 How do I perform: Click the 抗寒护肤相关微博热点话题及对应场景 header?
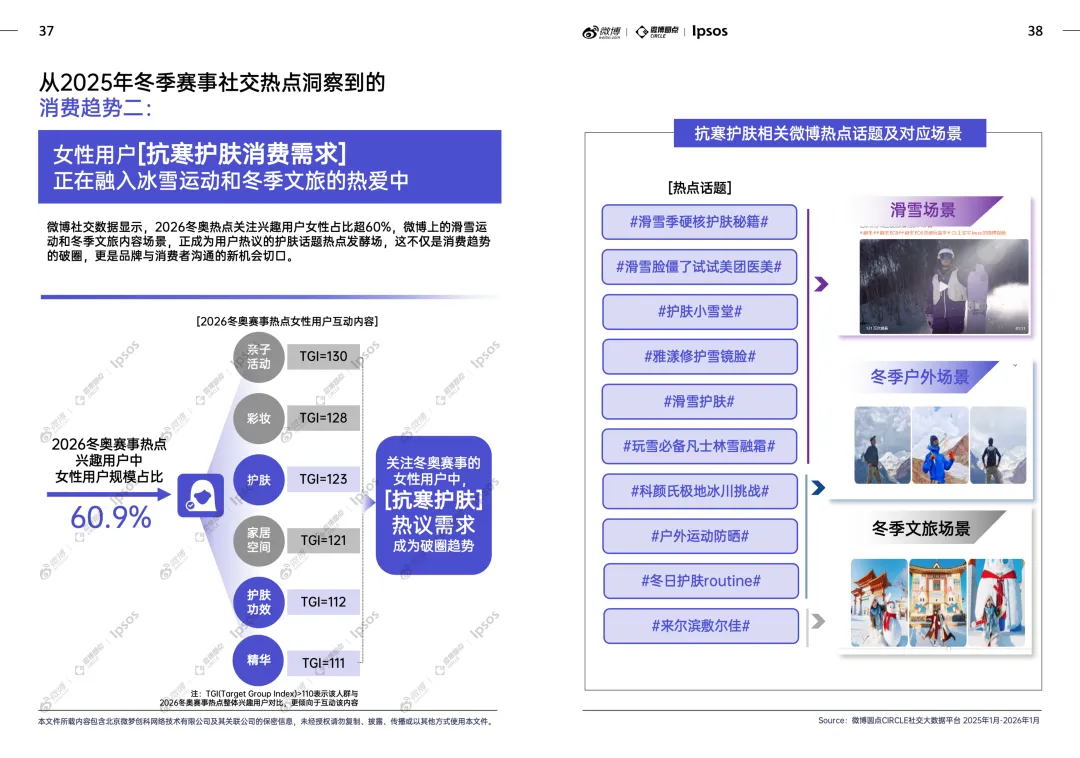[829, 134]
